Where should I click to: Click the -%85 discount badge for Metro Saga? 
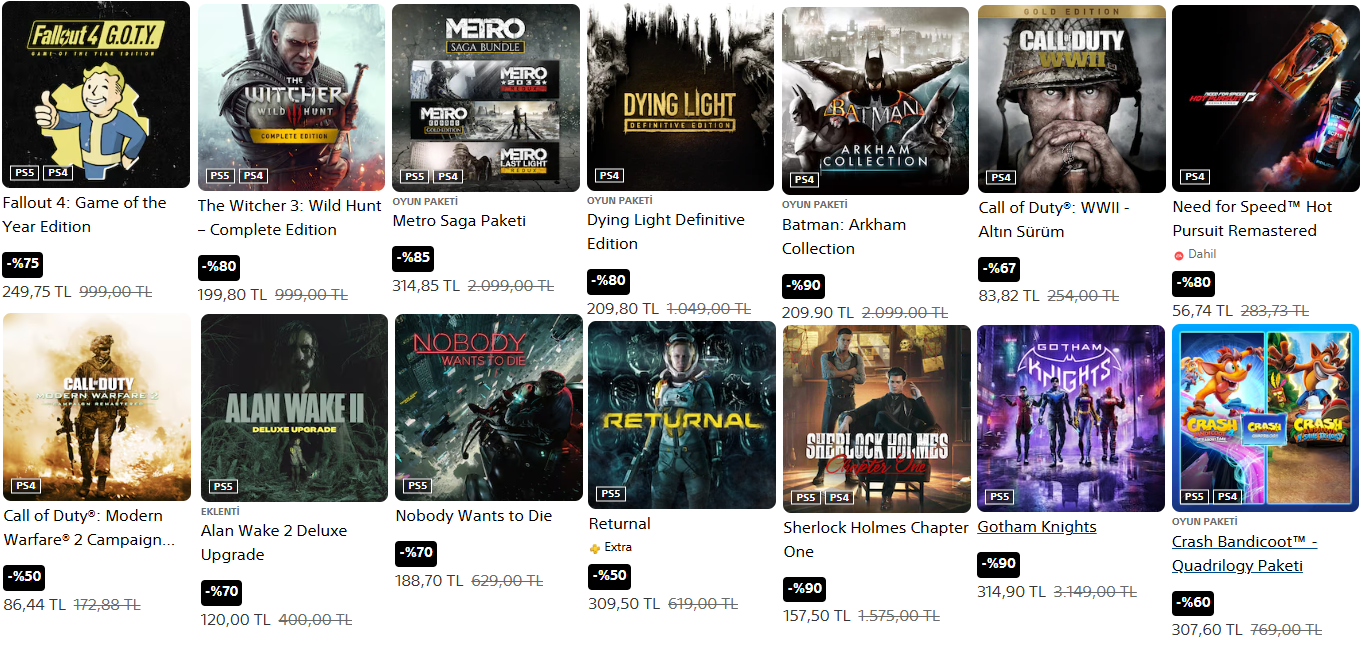[x=413, y=257]
